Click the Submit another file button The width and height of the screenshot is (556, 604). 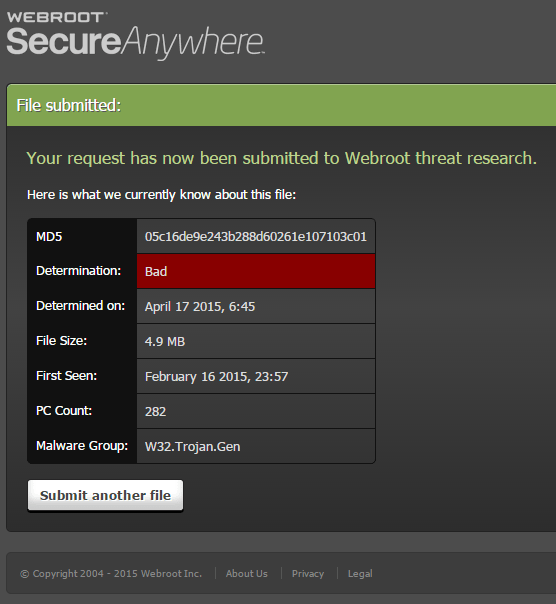(105, 495)
